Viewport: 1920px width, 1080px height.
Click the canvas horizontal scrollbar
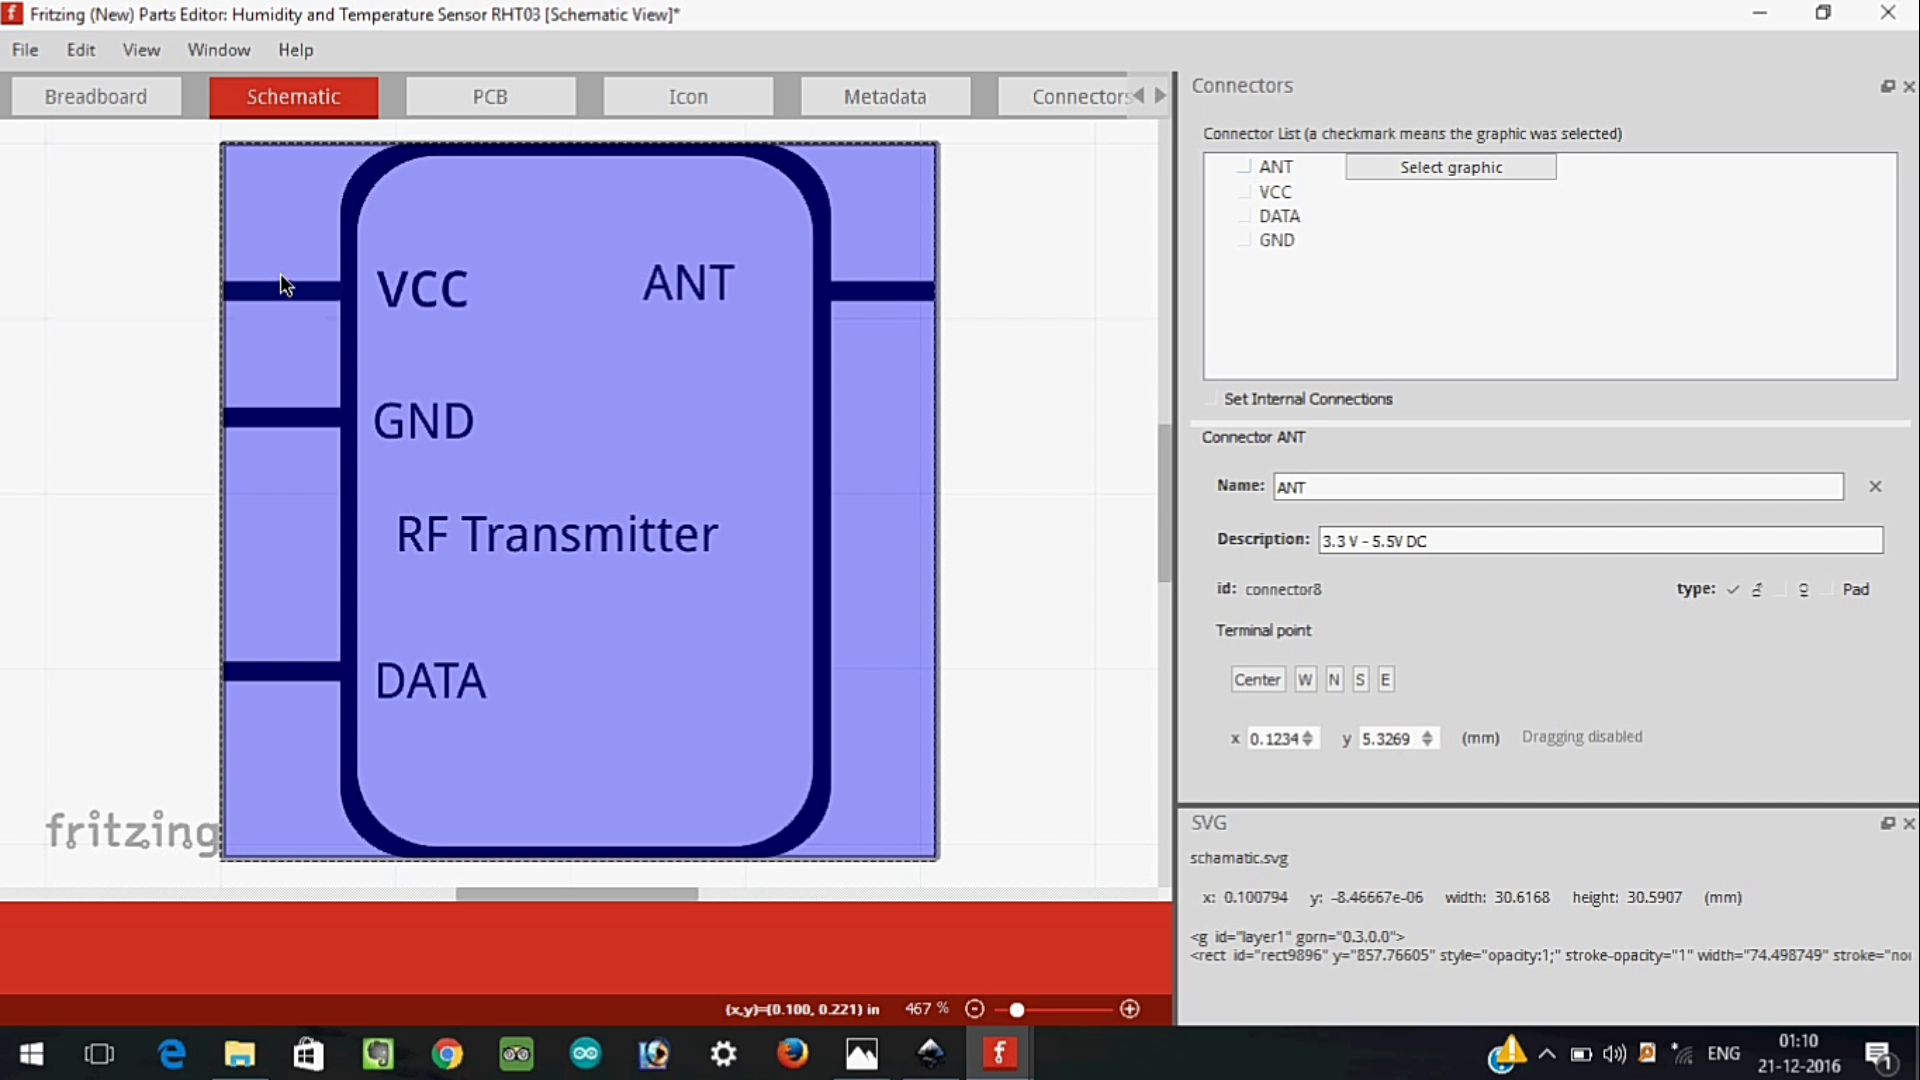[577, 894]
